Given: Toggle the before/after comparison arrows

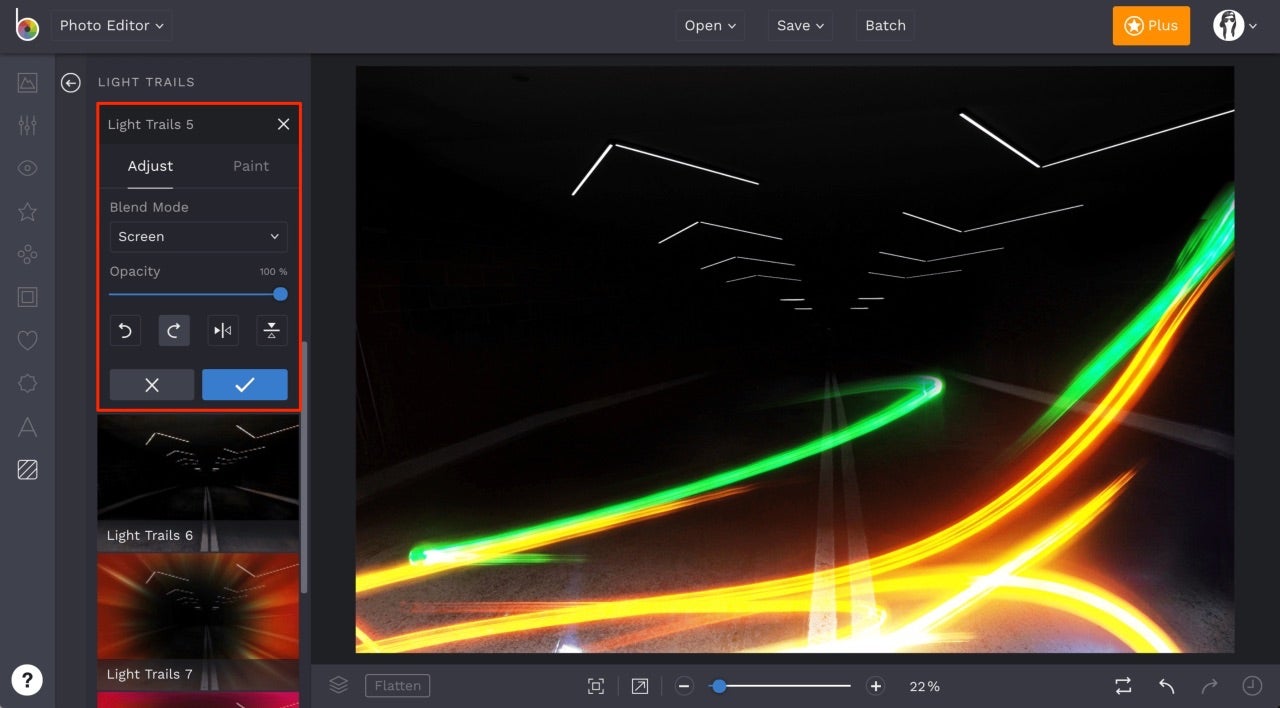Looking at the screenshot, I should point(1123,686).
